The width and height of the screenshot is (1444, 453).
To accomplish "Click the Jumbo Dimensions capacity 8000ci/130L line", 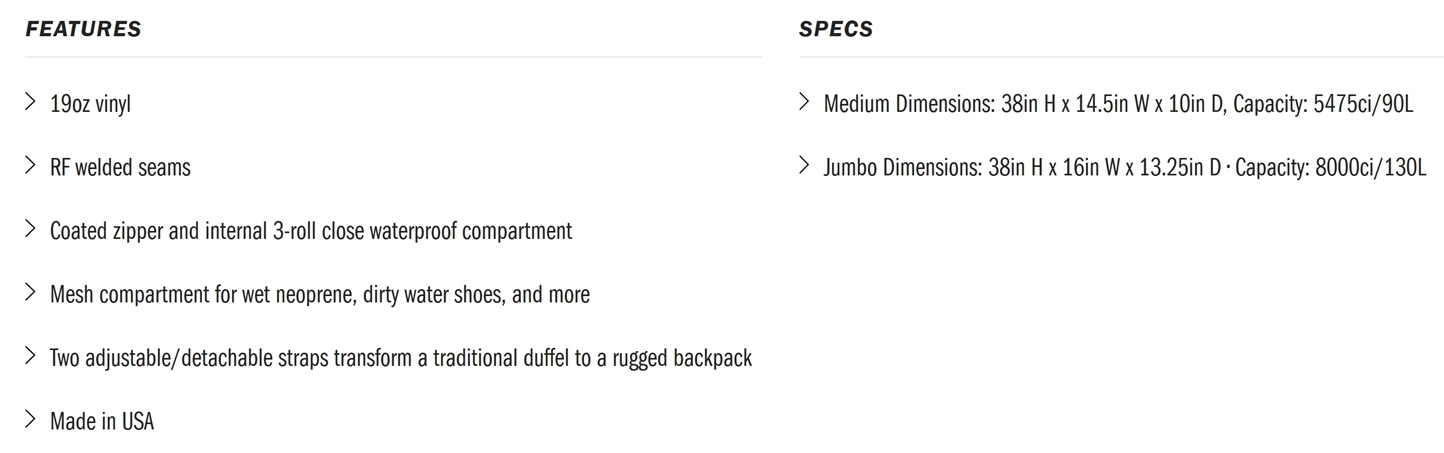I will click(x=1124, y=168).
